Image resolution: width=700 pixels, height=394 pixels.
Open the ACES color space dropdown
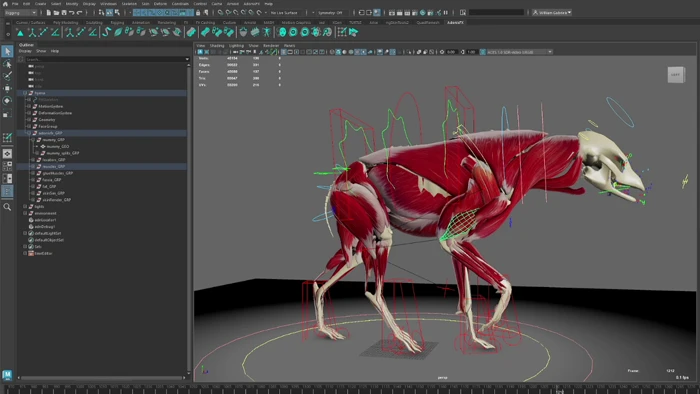coord(519,52)
